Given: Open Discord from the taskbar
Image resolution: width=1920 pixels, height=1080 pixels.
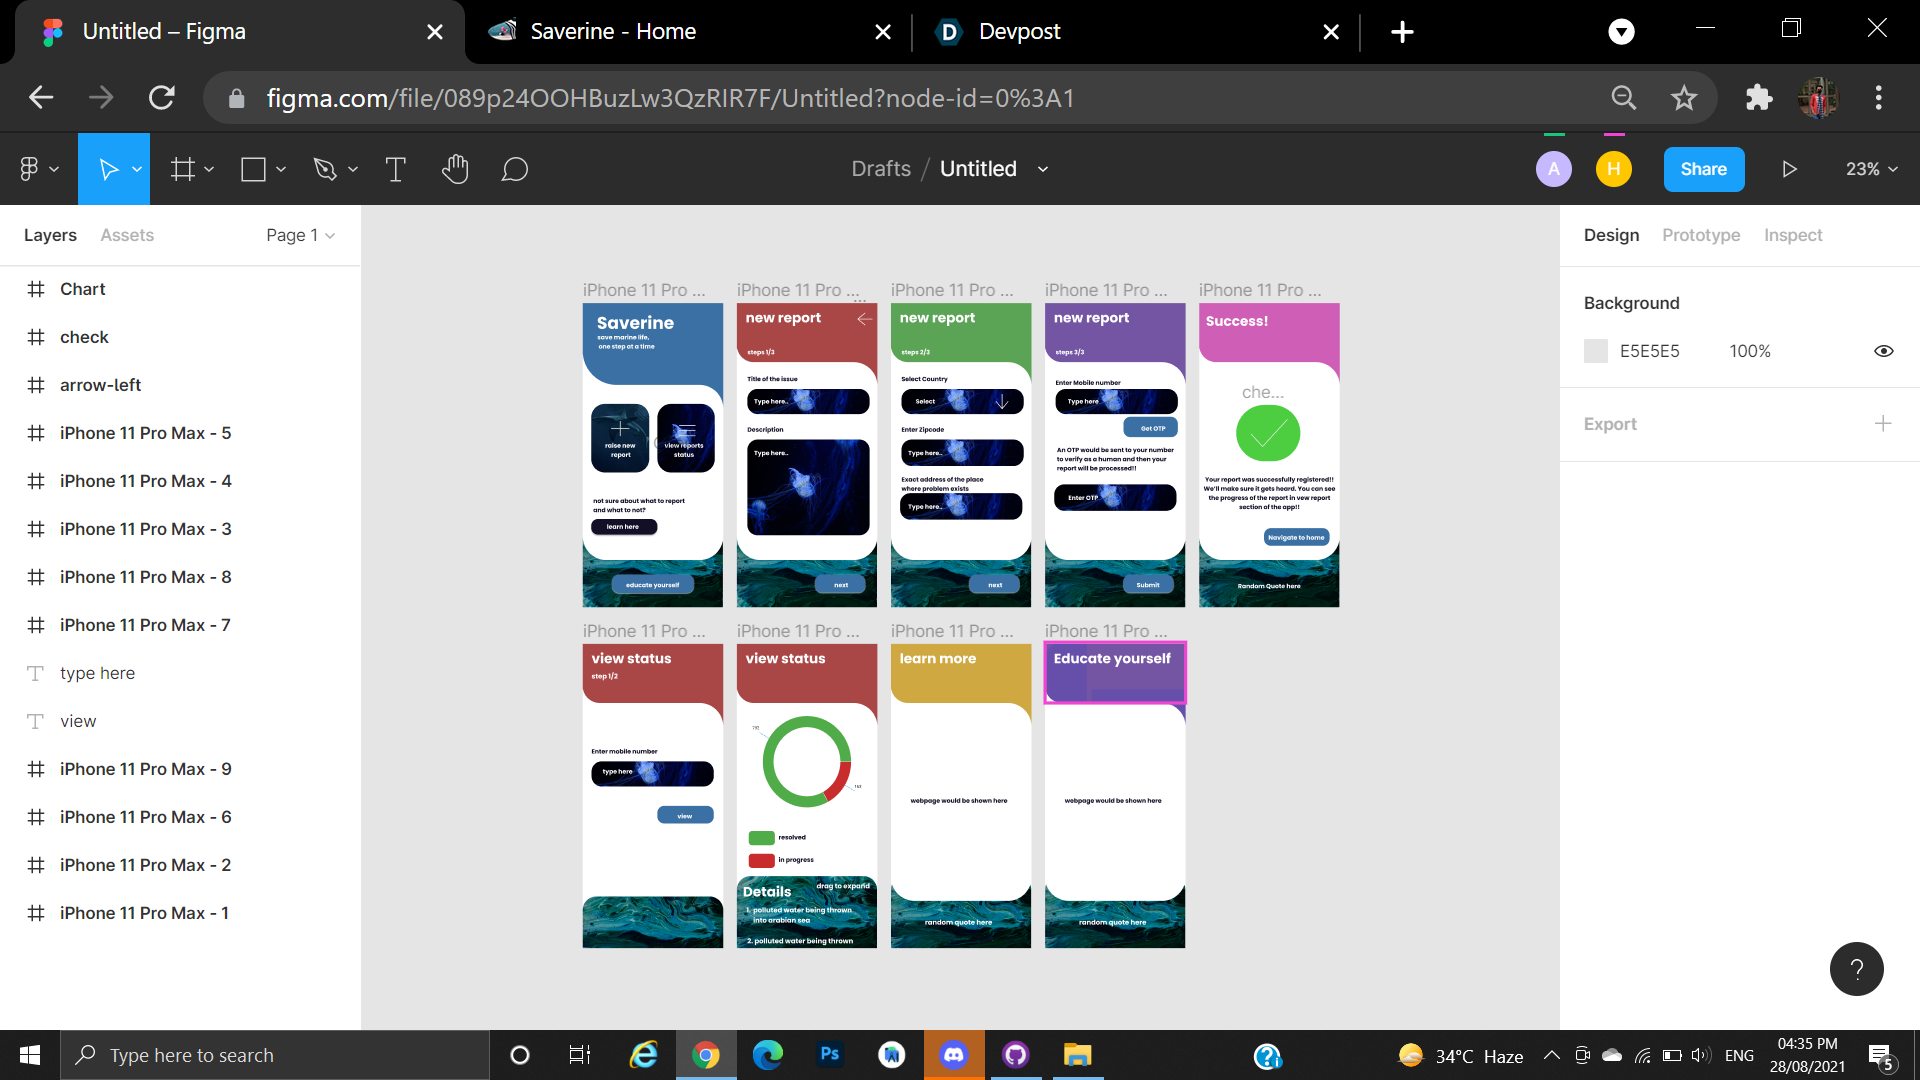Looking at the screenshot, I should [x=954, y=1055].
